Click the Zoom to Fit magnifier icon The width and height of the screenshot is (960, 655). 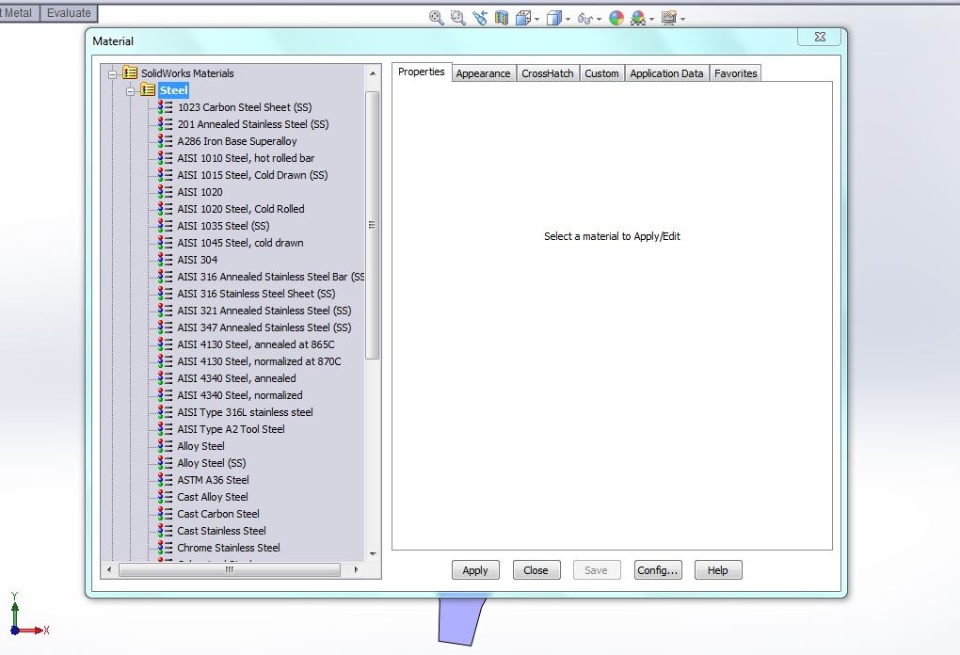[x=436, y=18]
